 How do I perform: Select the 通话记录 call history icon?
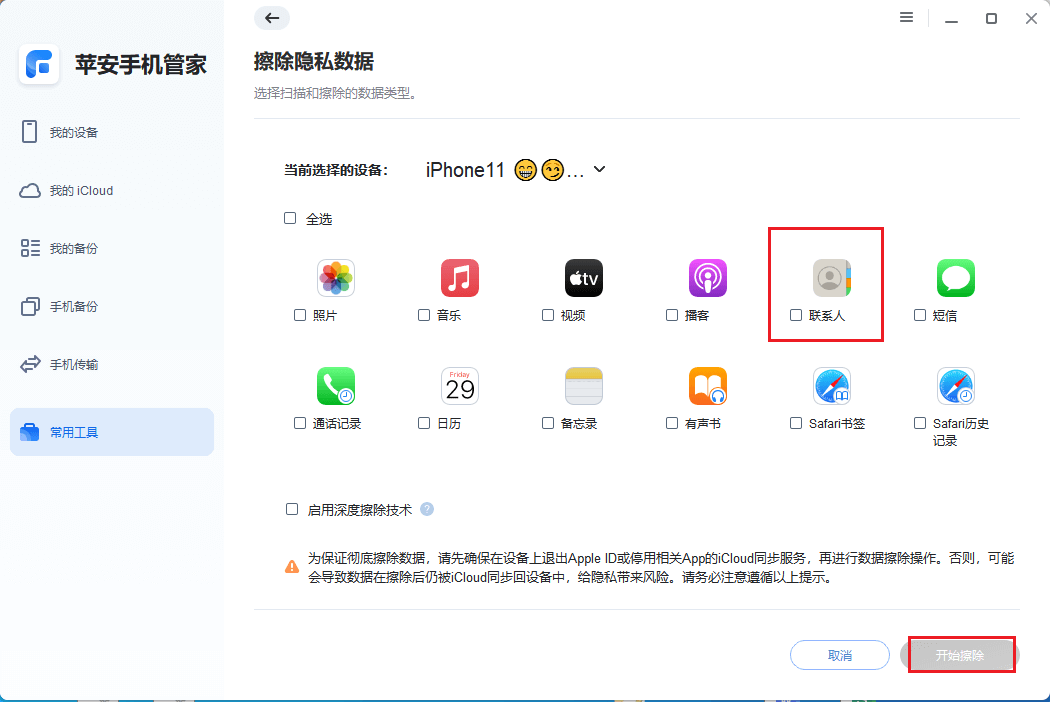(336, 386)
